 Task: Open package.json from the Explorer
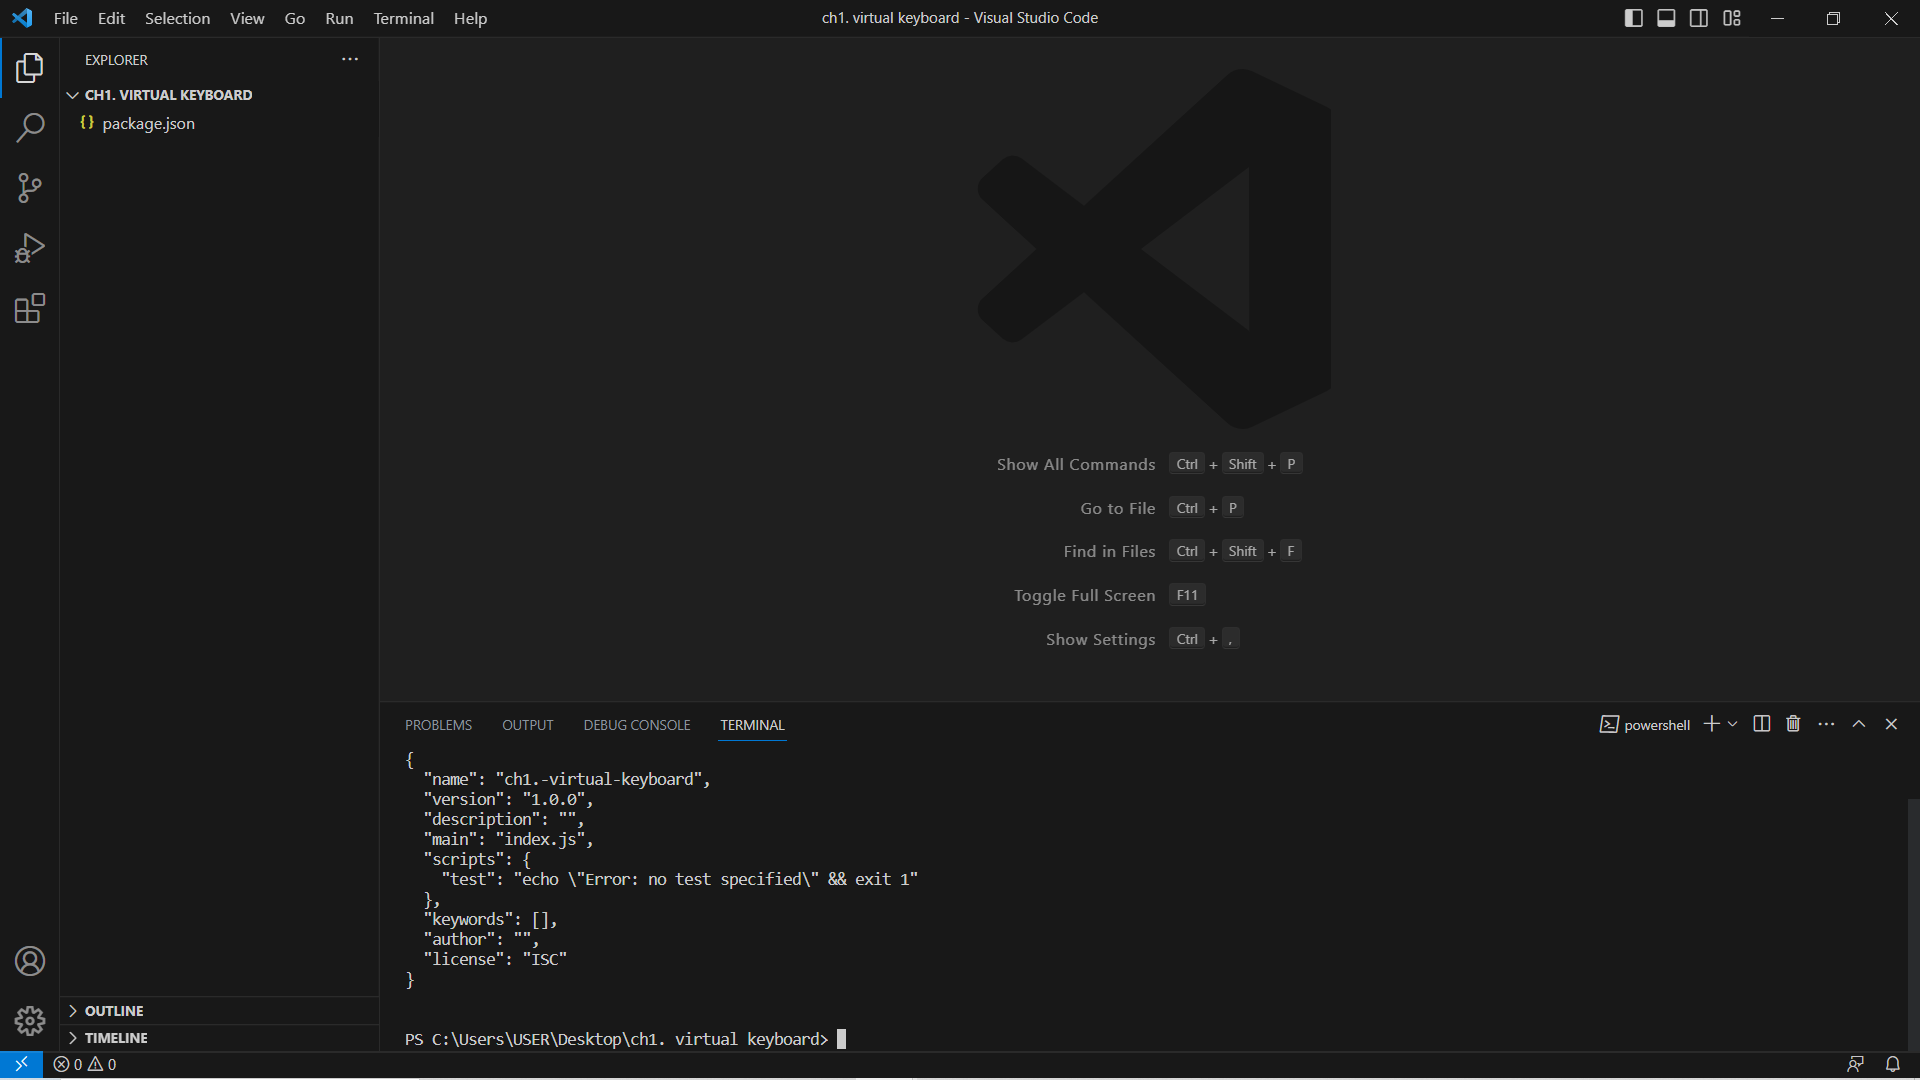[148, 123]
